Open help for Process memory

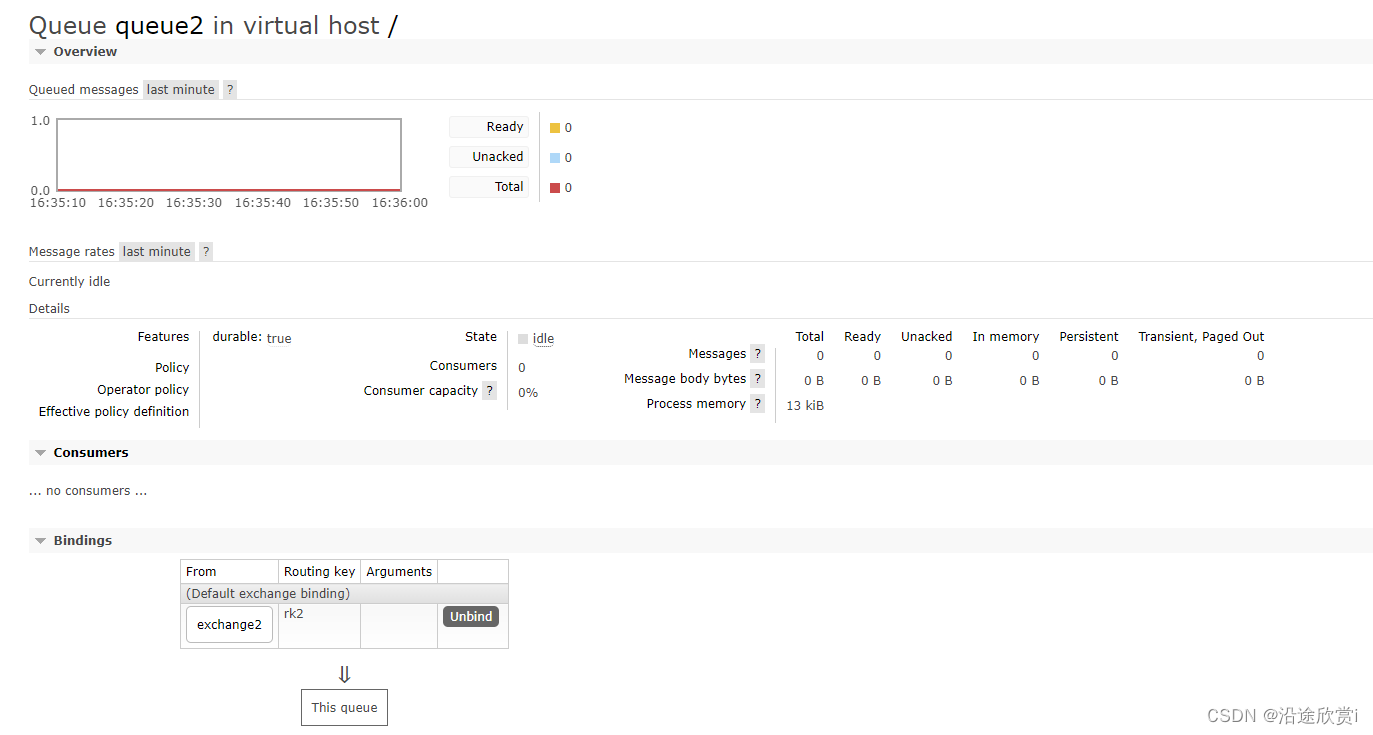pyautogui.click(x=757, y=404)
